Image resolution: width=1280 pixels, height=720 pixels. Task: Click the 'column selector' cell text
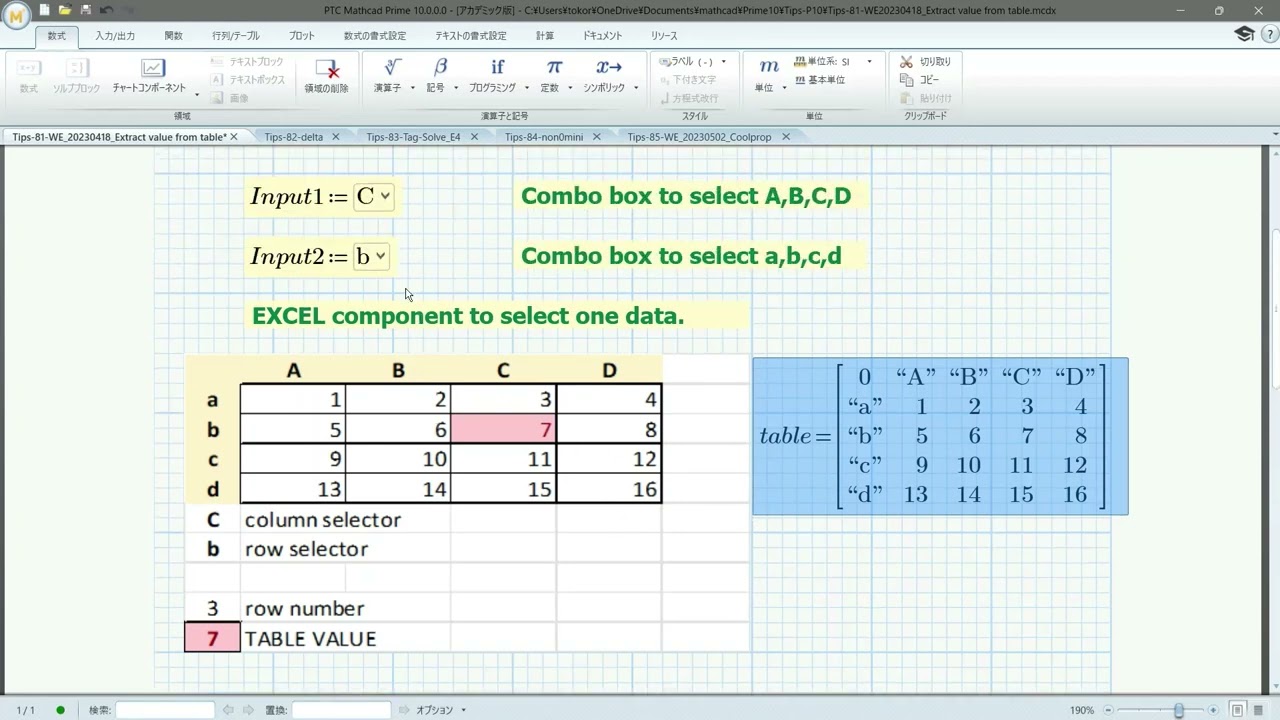[x=322, y=520]
